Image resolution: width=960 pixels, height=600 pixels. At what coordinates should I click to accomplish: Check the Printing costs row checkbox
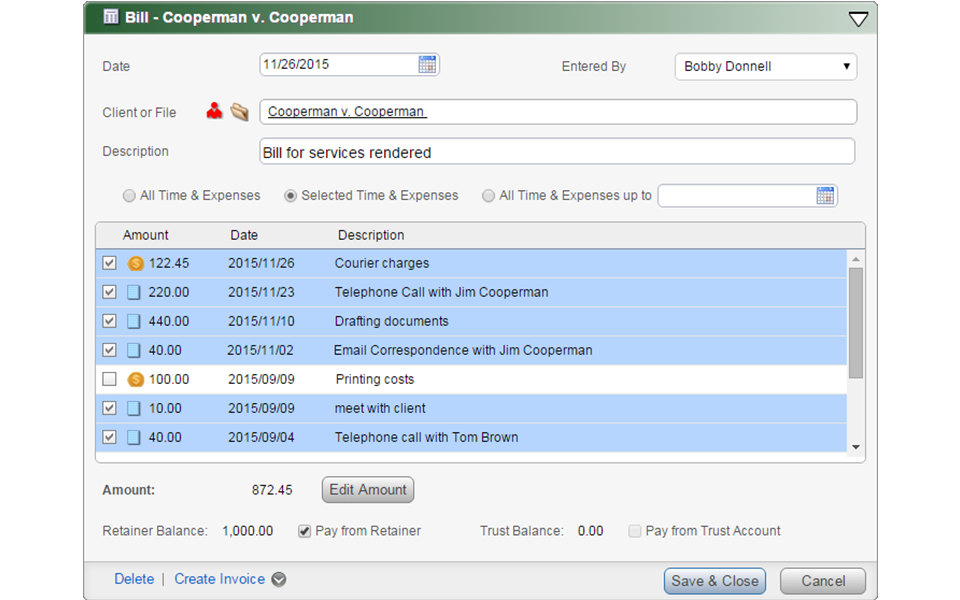click(x=110, y=379)
